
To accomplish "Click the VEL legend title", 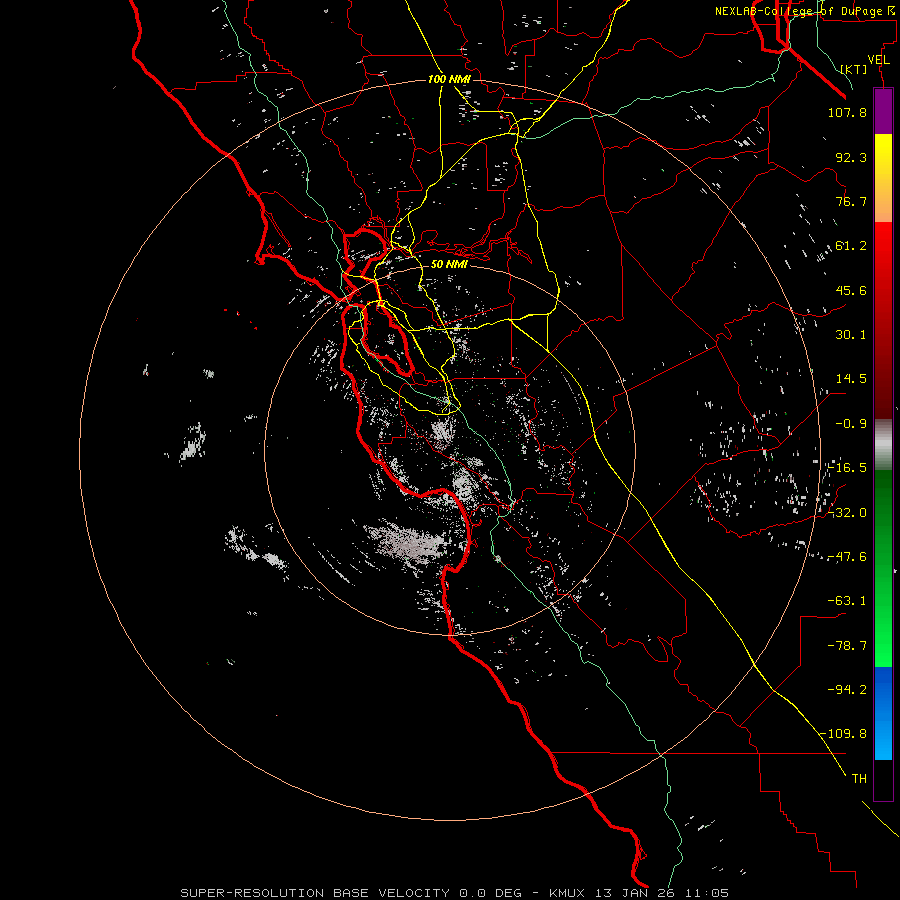I will (878, 60).
